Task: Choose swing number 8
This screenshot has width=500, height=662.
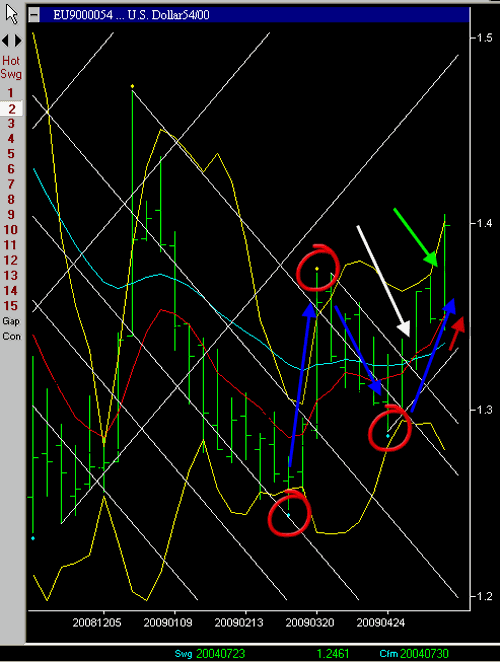Action: [11, 199]
